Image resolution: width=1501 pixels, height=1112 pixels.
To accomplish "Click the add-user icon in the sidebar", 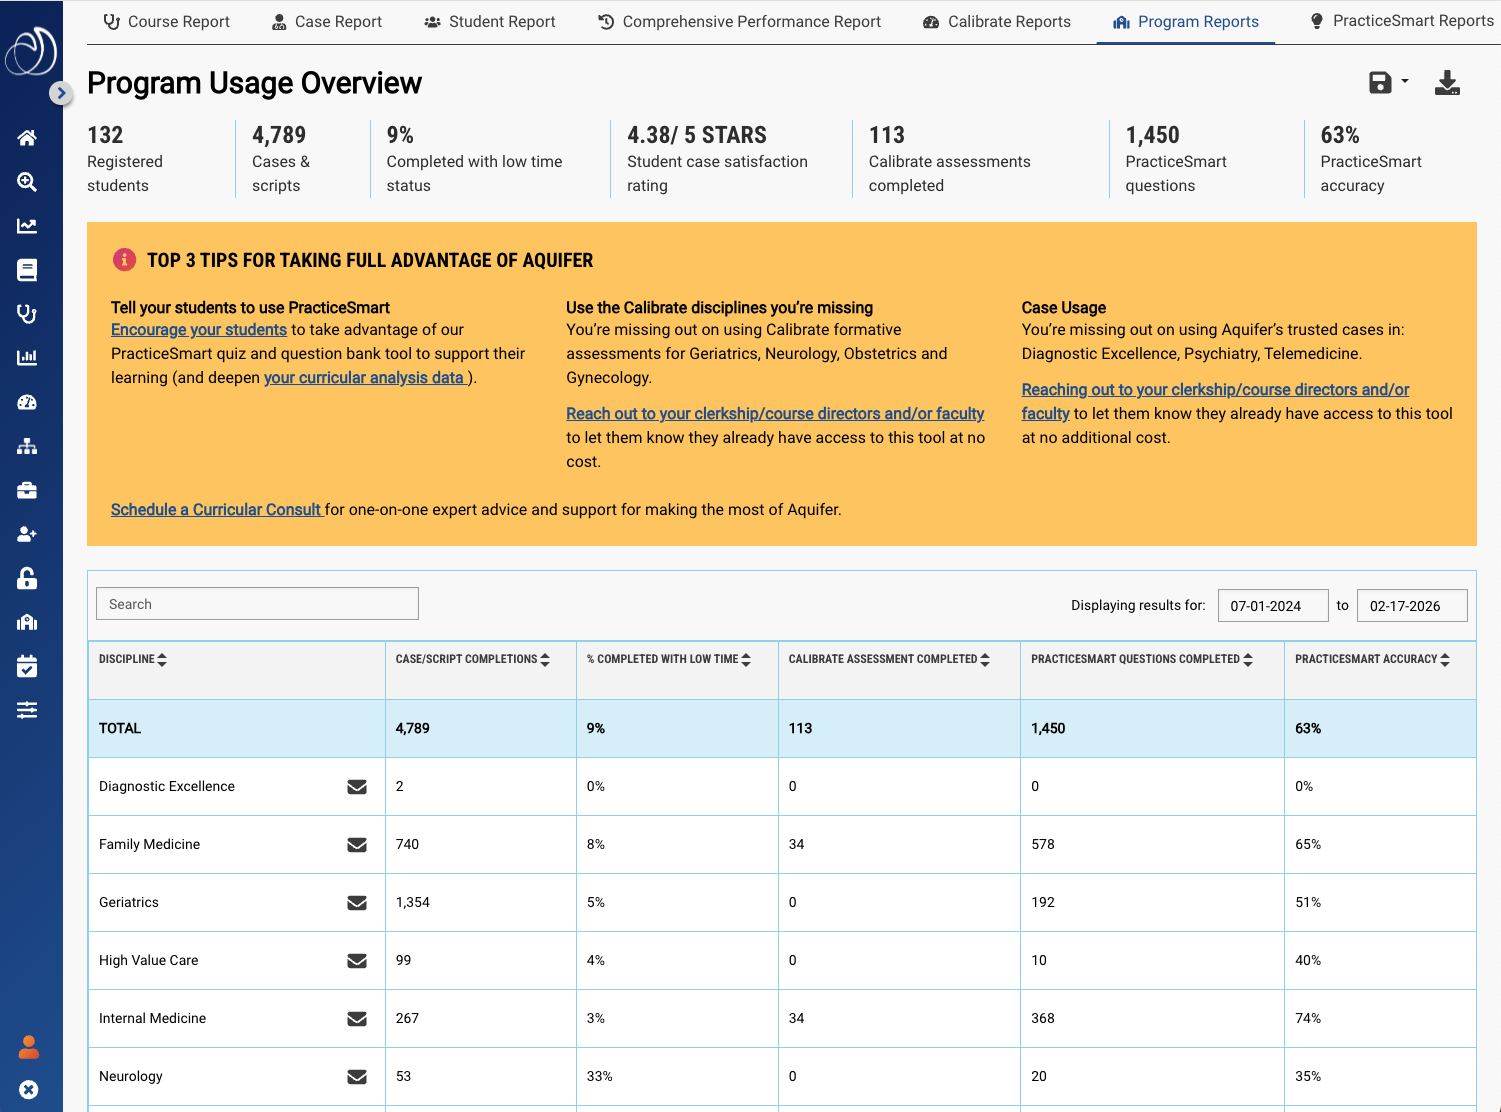I will point(26,534).
